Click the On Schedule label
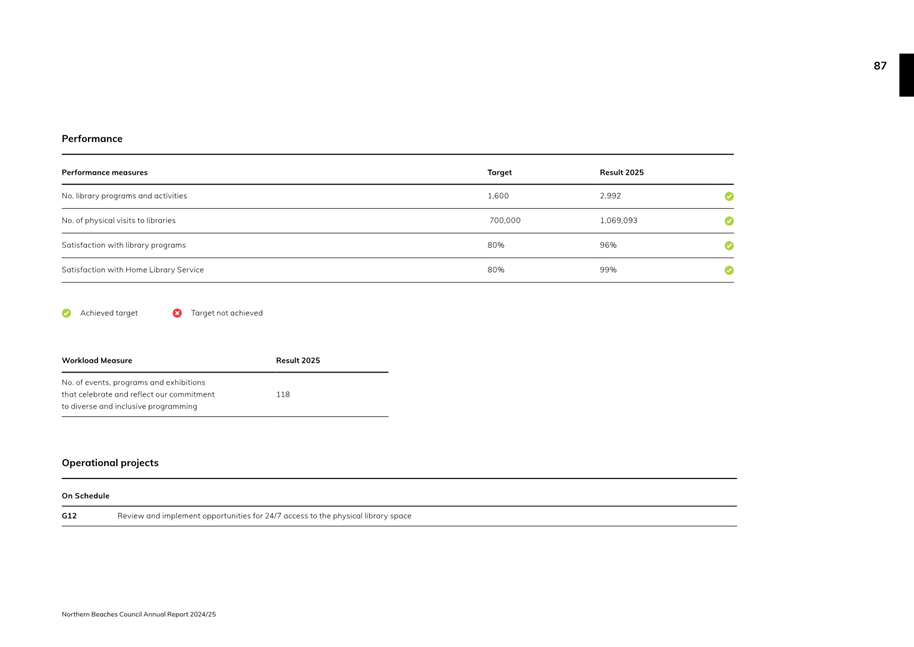The width and height of the screenshot is (914, 647). pos(86,496)
